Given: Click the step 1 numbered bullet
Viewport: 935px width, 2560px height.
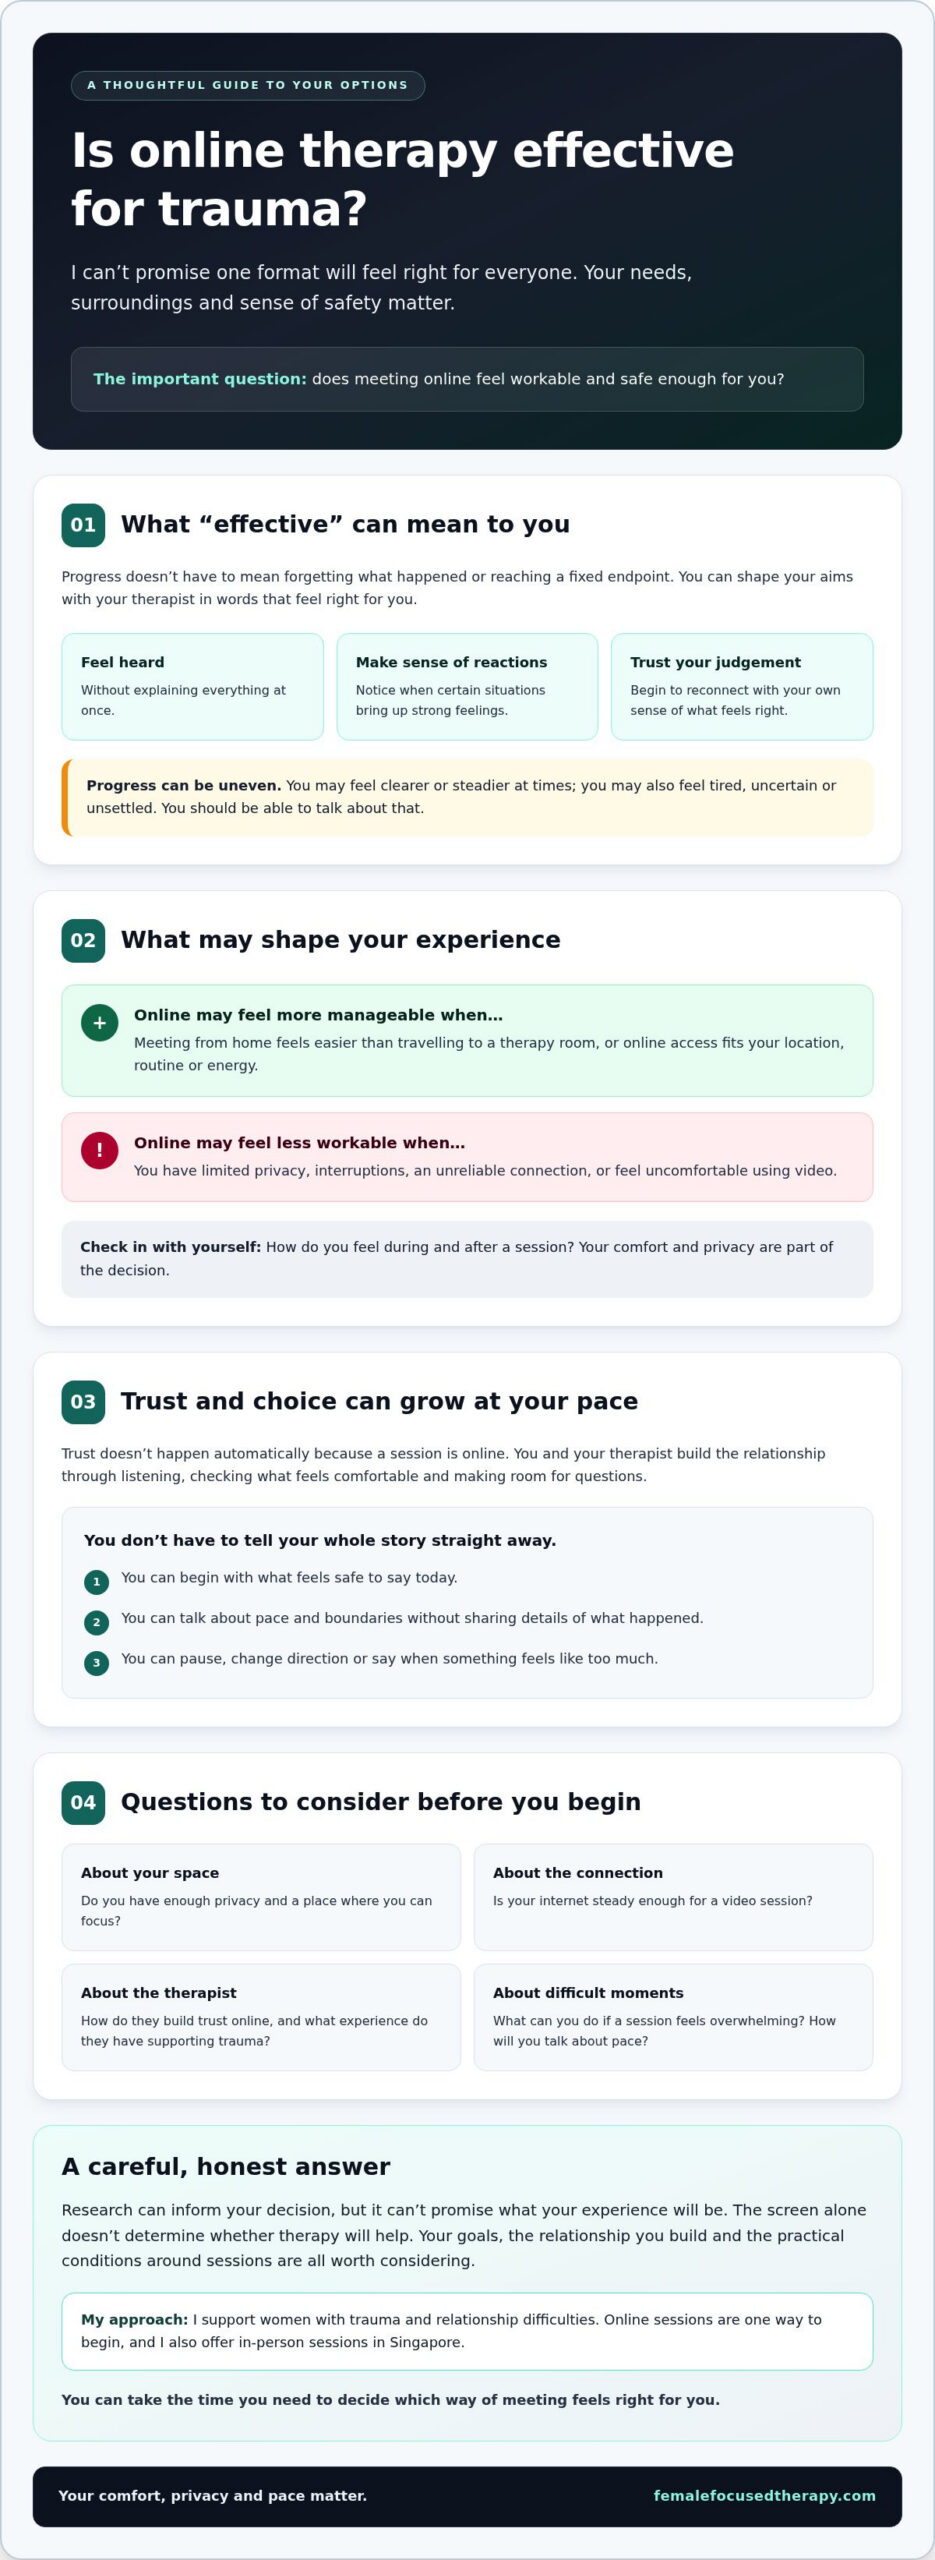Looking at the screenshot, I should click(96, 1582).
